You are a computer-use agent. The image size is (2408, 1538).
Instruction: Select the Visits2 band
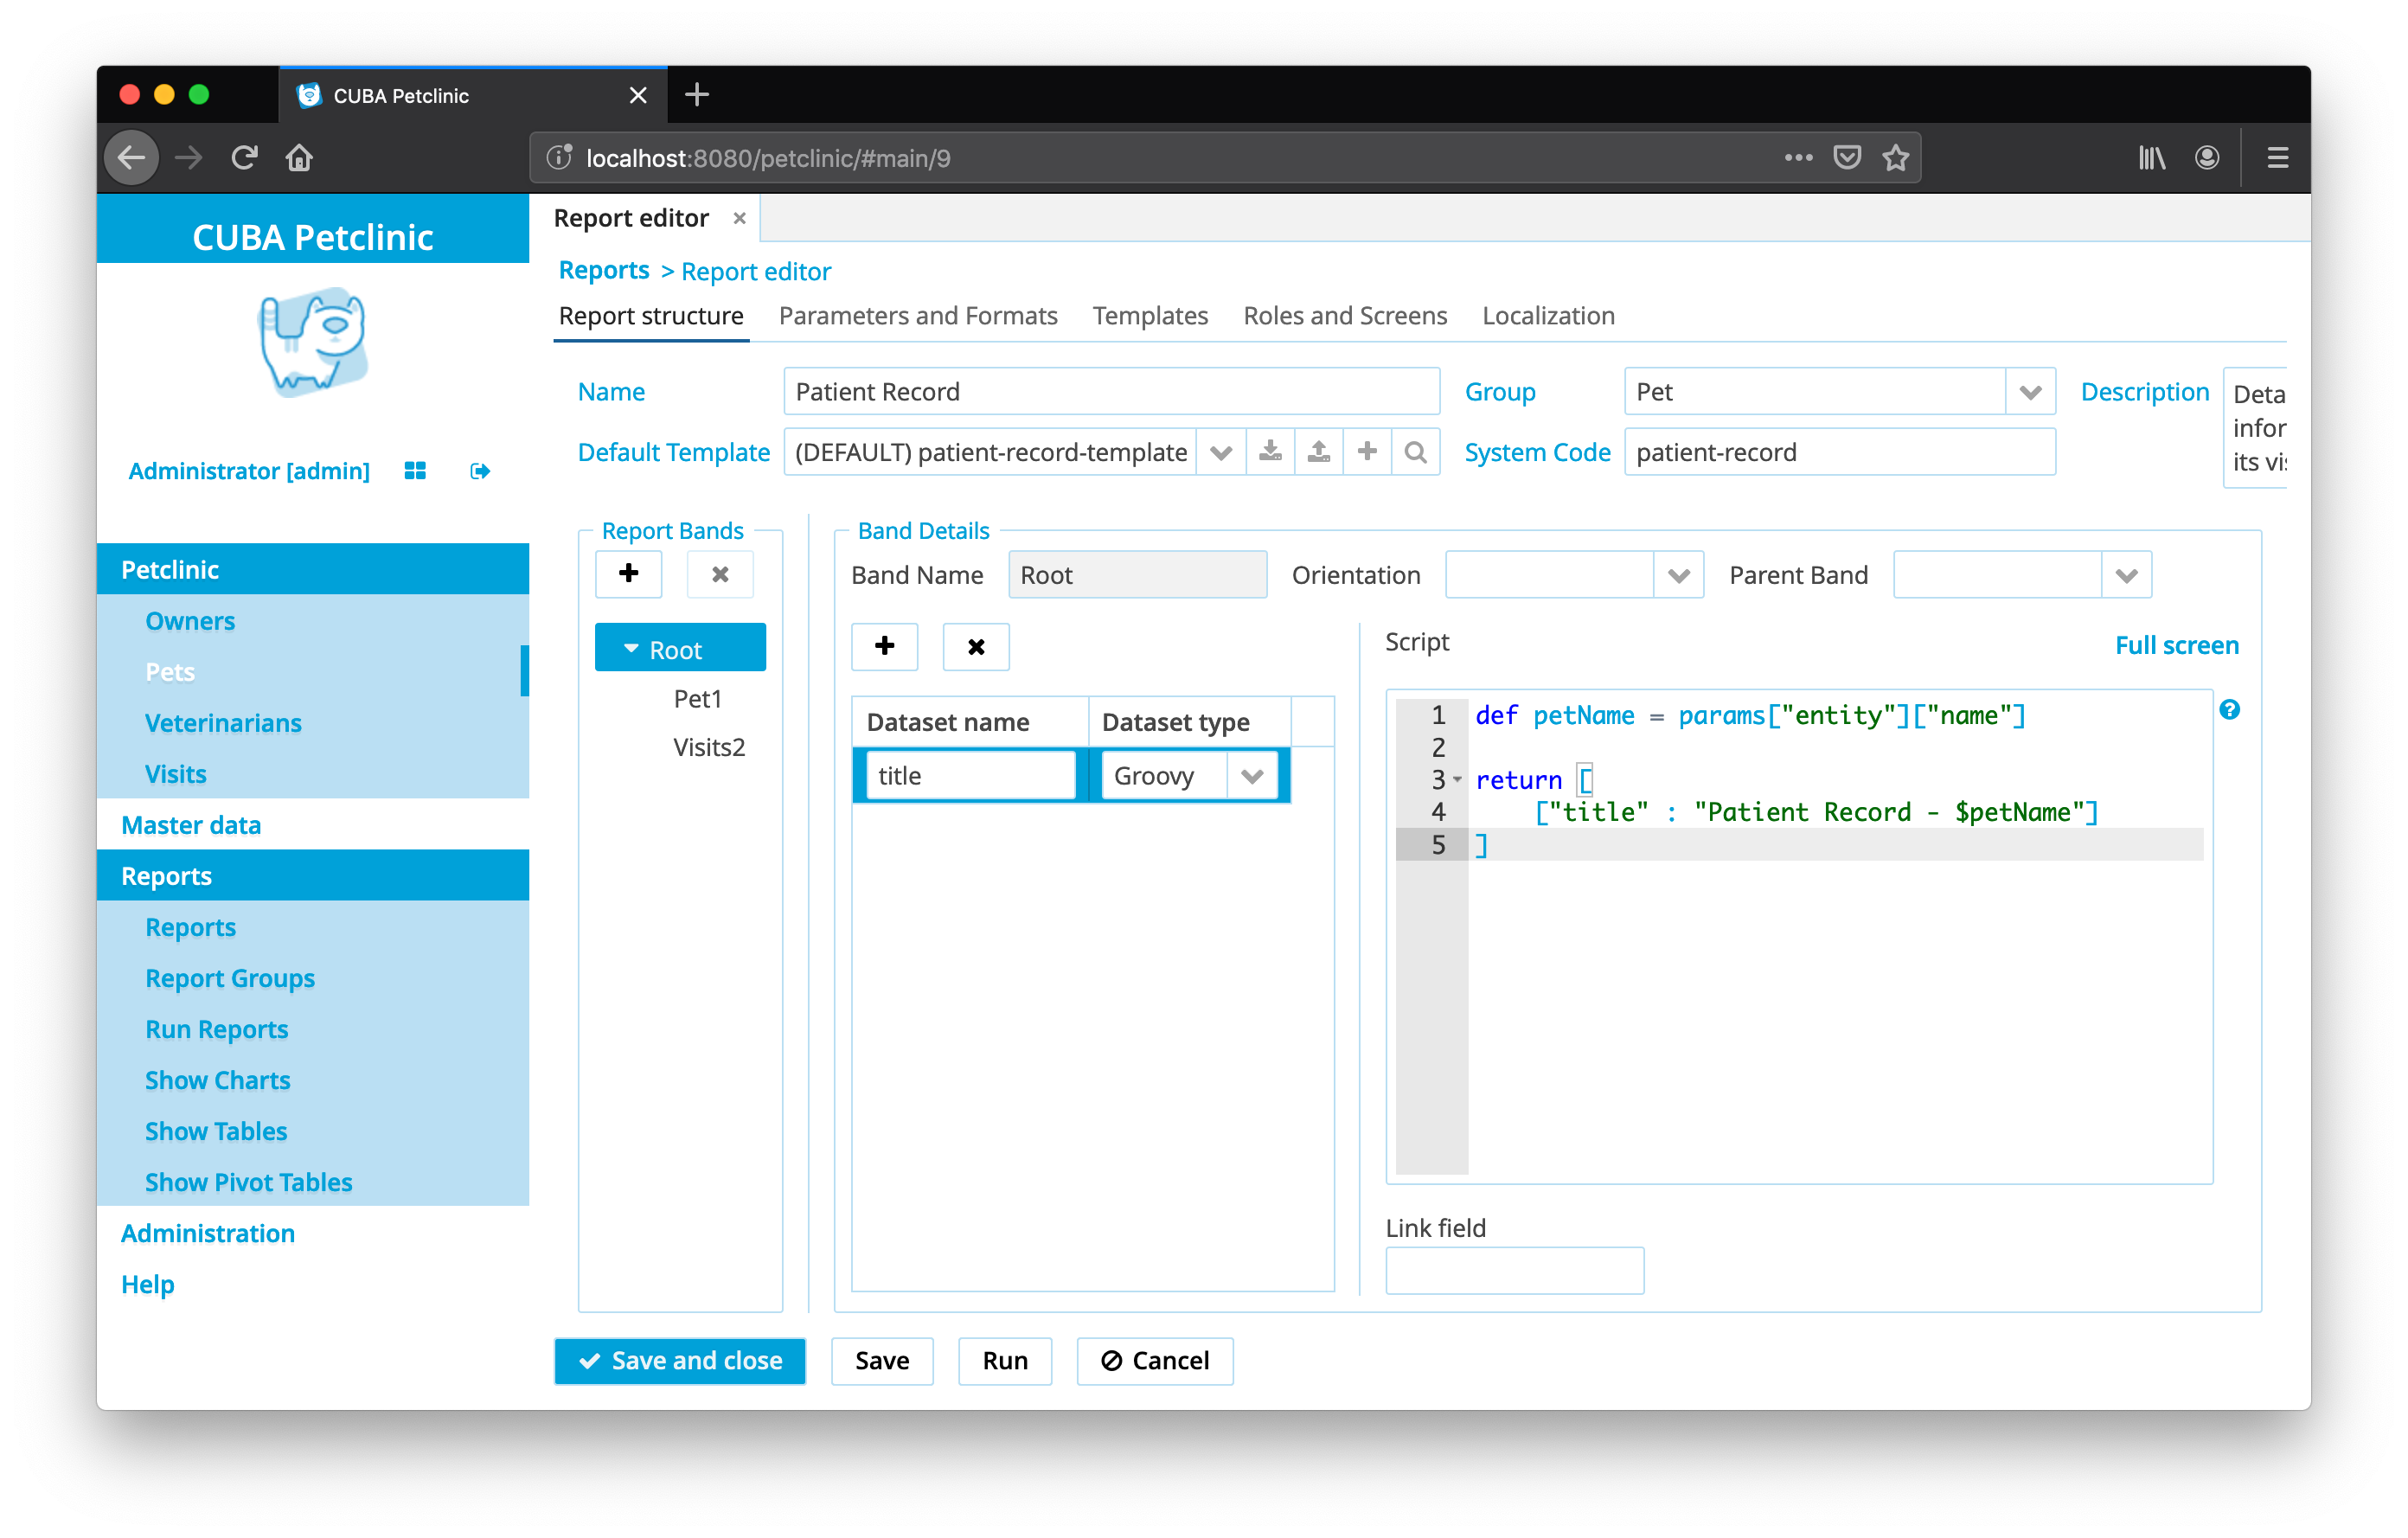pyautogui.click(x=709, y=747)
